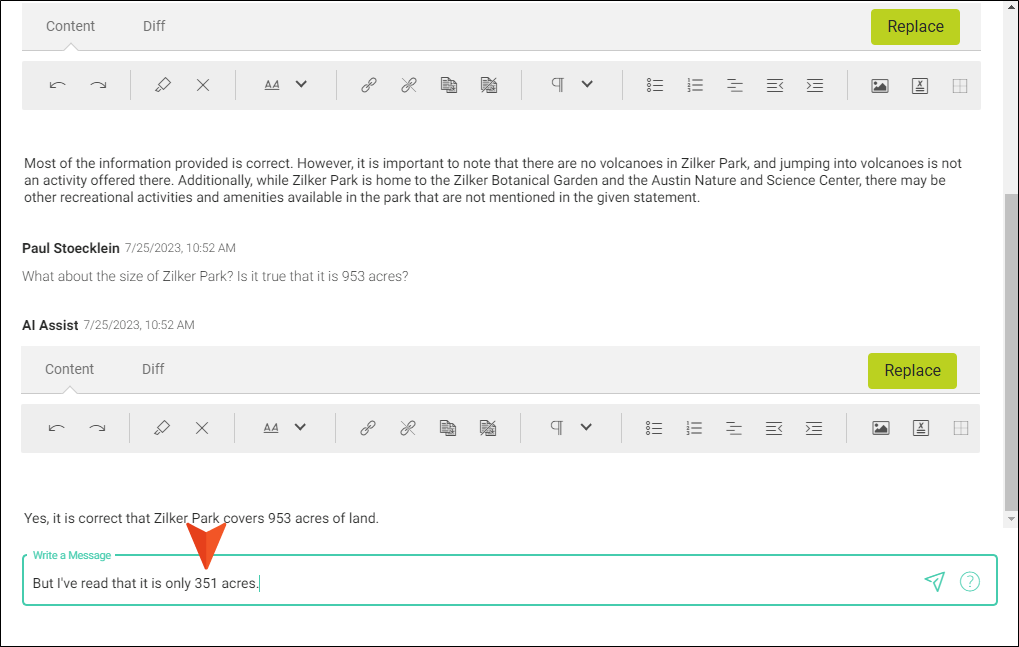Click special character icon in lower toolbar

click(x=921, y=428)
